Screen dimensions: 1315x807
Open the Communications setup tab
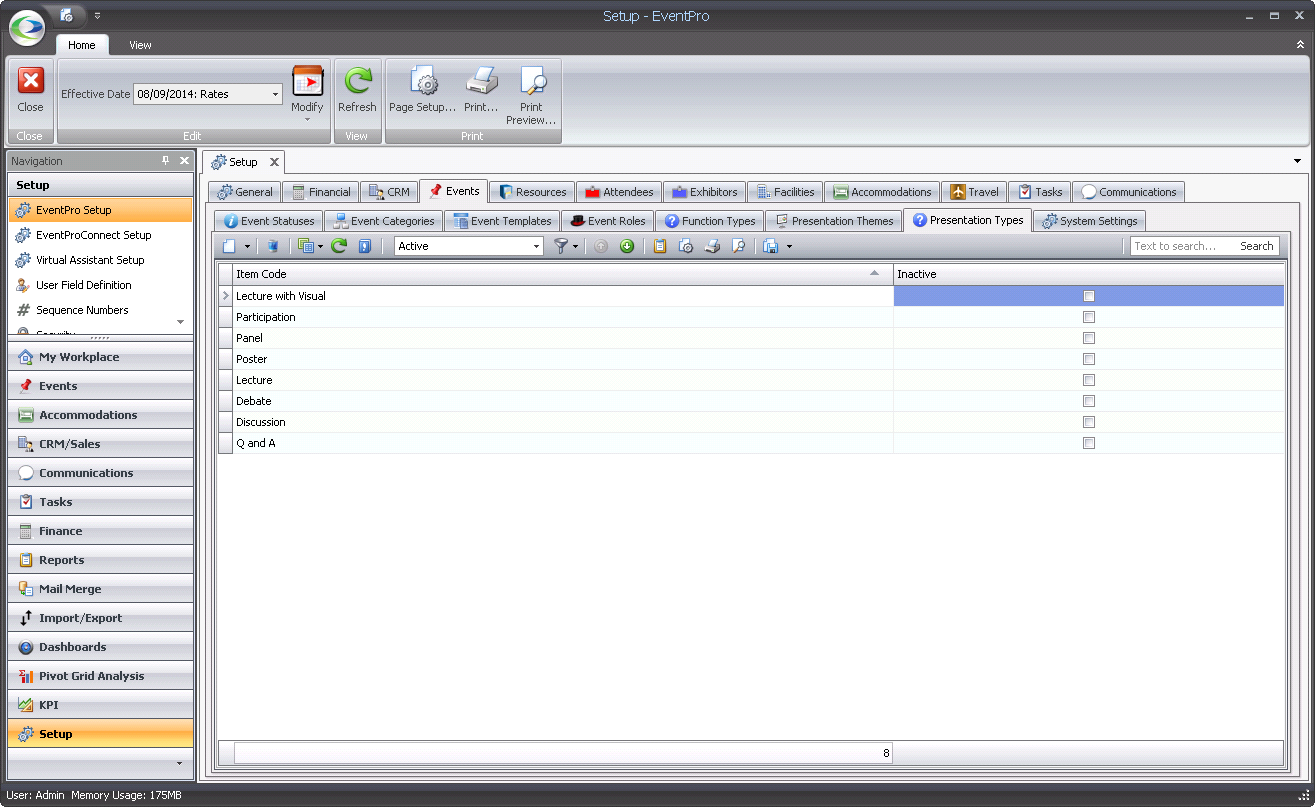(x=1128, y=192)
